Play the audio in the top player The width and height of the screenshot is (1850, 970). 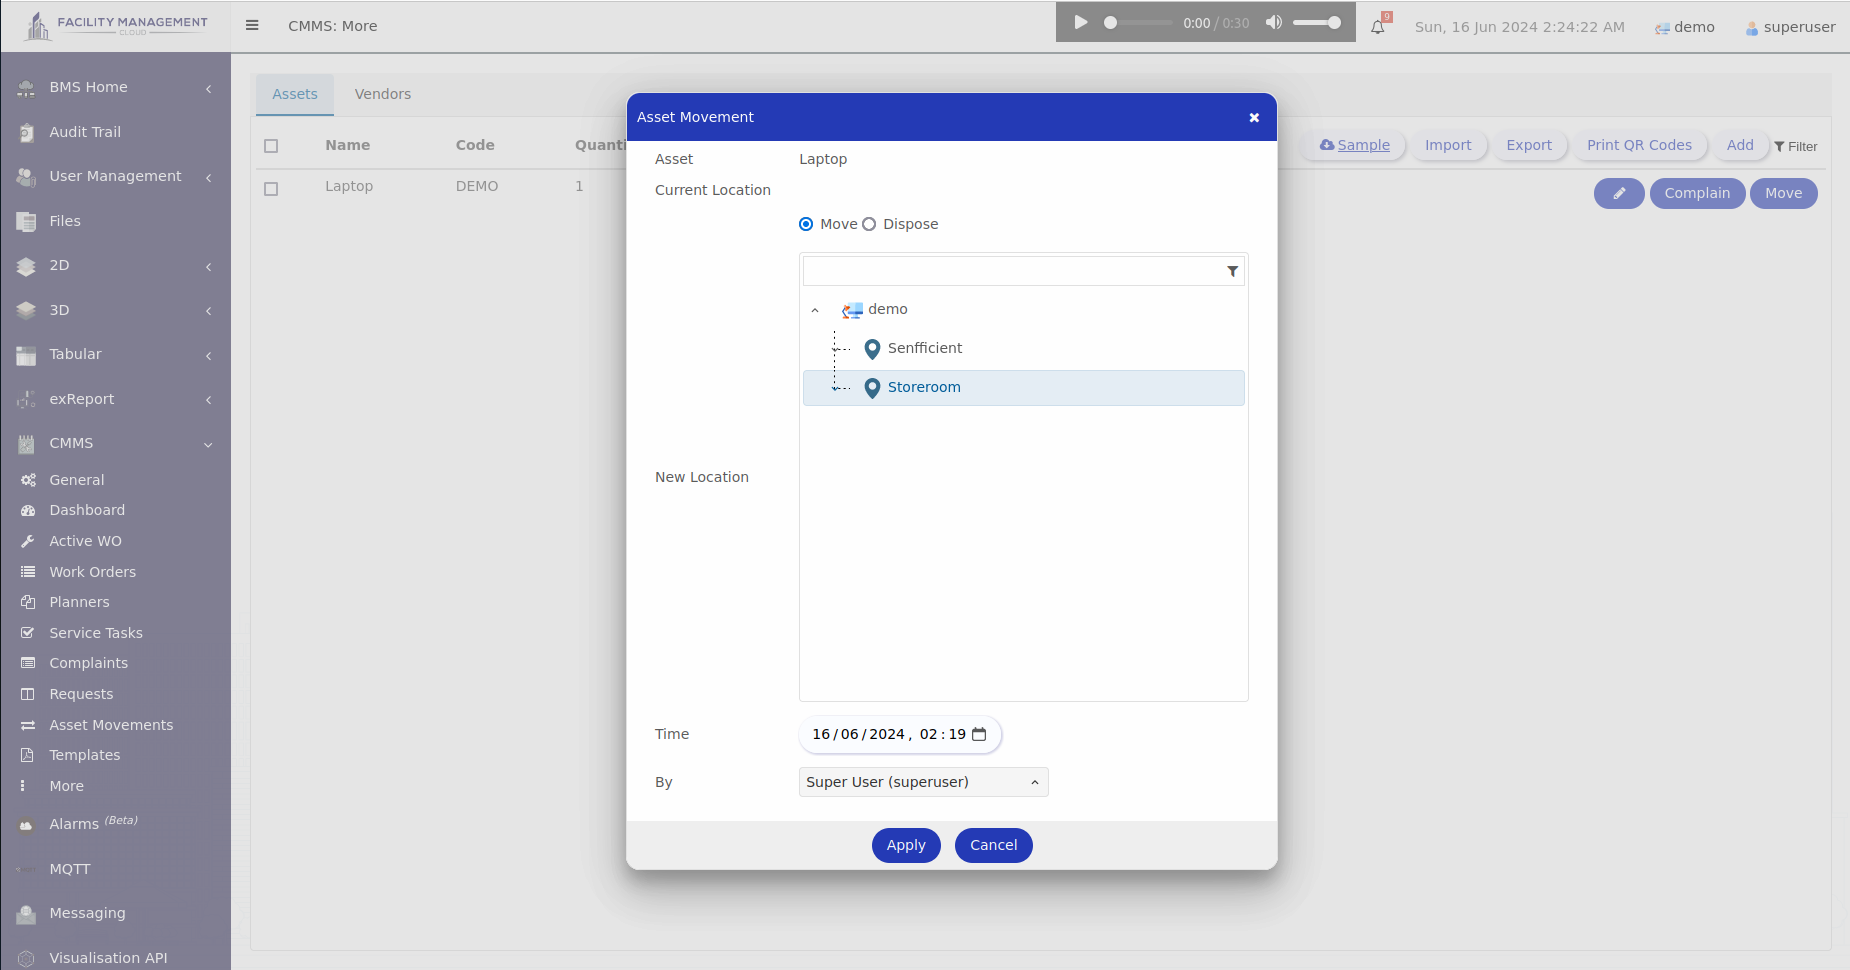[x=1080, y=22]
